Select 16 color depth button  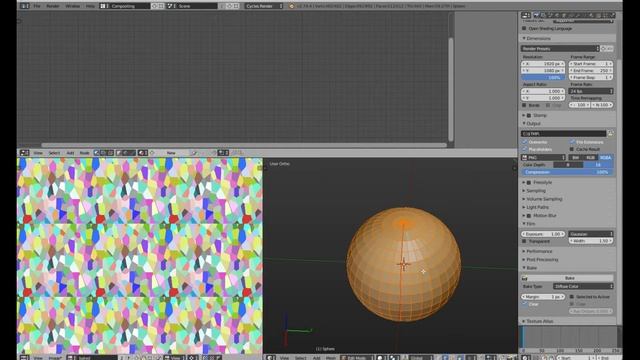[x=598, y=165]
